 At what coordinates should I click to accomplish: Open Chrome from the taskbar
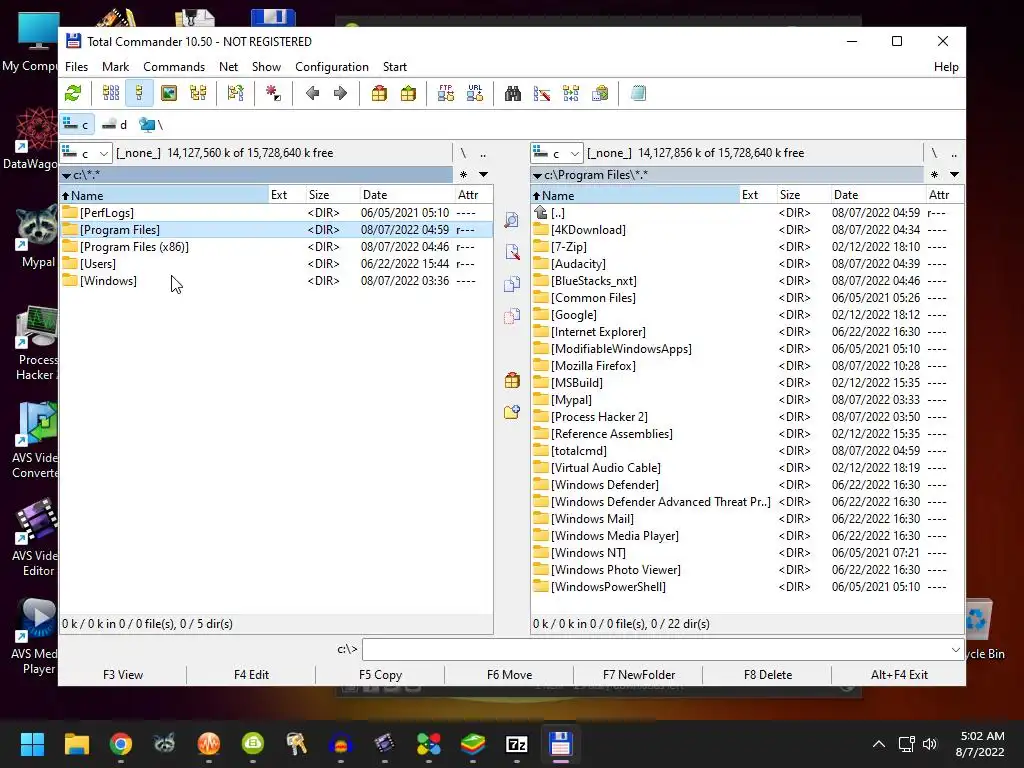pyautogui.click(x=121, y=744)
